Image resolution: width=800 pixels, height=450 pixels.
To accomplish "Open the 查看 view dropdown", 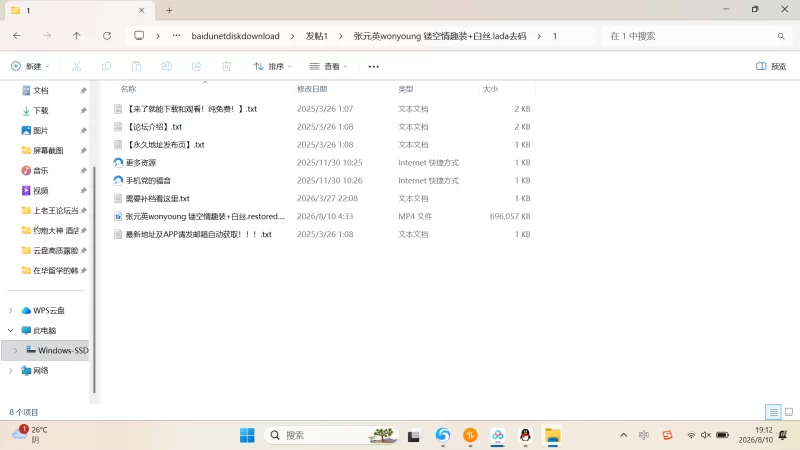I will pos(329,66).
